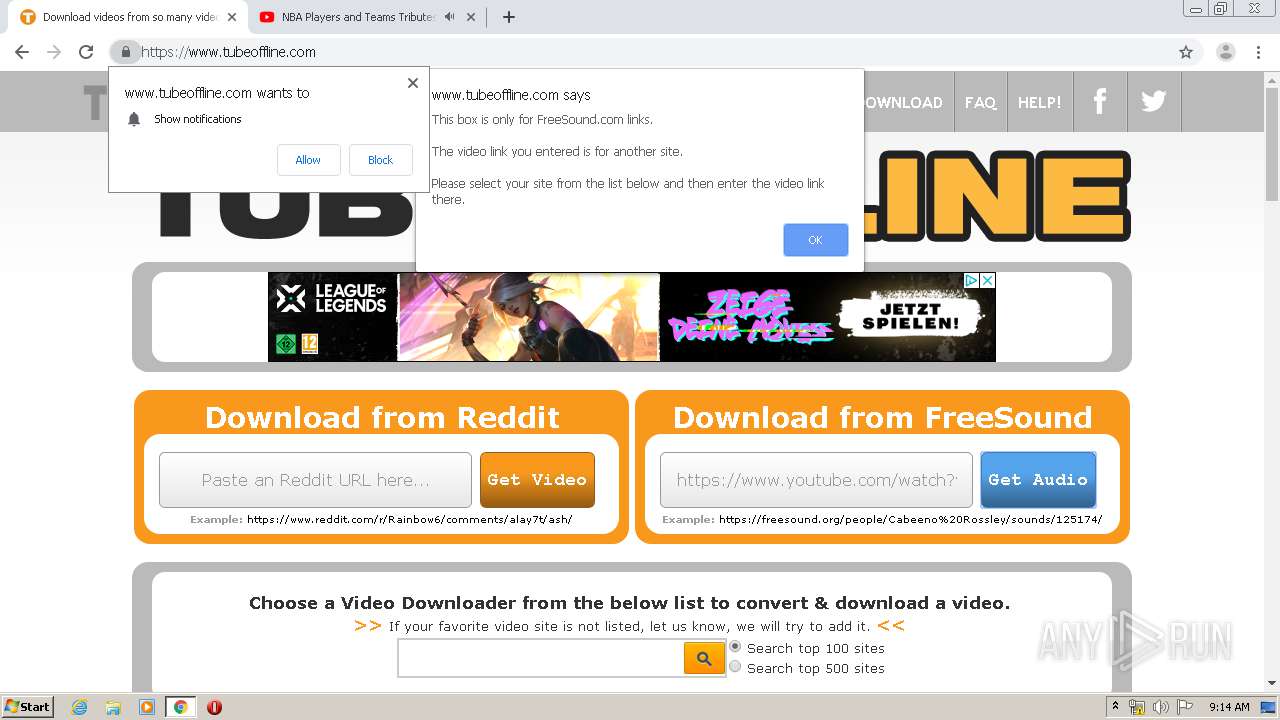Screen dimensions: 1280x720
Task: Reload the page with the refresh icon
Action: coord(86,52)
